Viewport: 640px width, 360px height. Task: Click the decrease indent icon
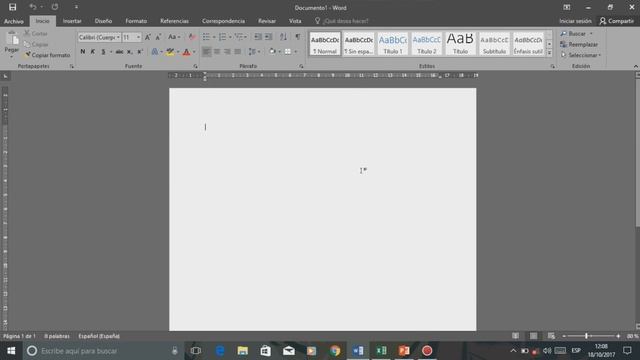tap(258, 37)
